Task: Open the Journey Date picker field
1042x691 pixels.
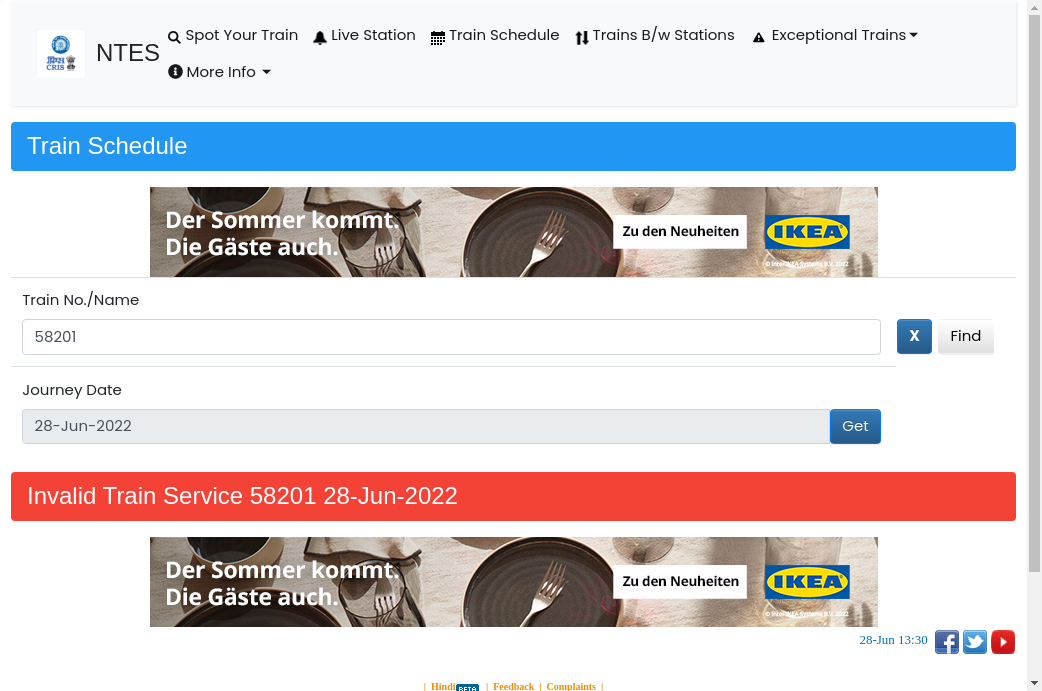Action: coord(426,426)
